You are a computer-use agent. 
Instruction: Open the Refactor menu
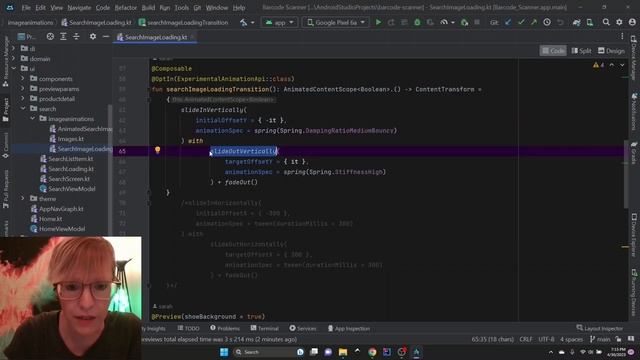tap(126, 8)
